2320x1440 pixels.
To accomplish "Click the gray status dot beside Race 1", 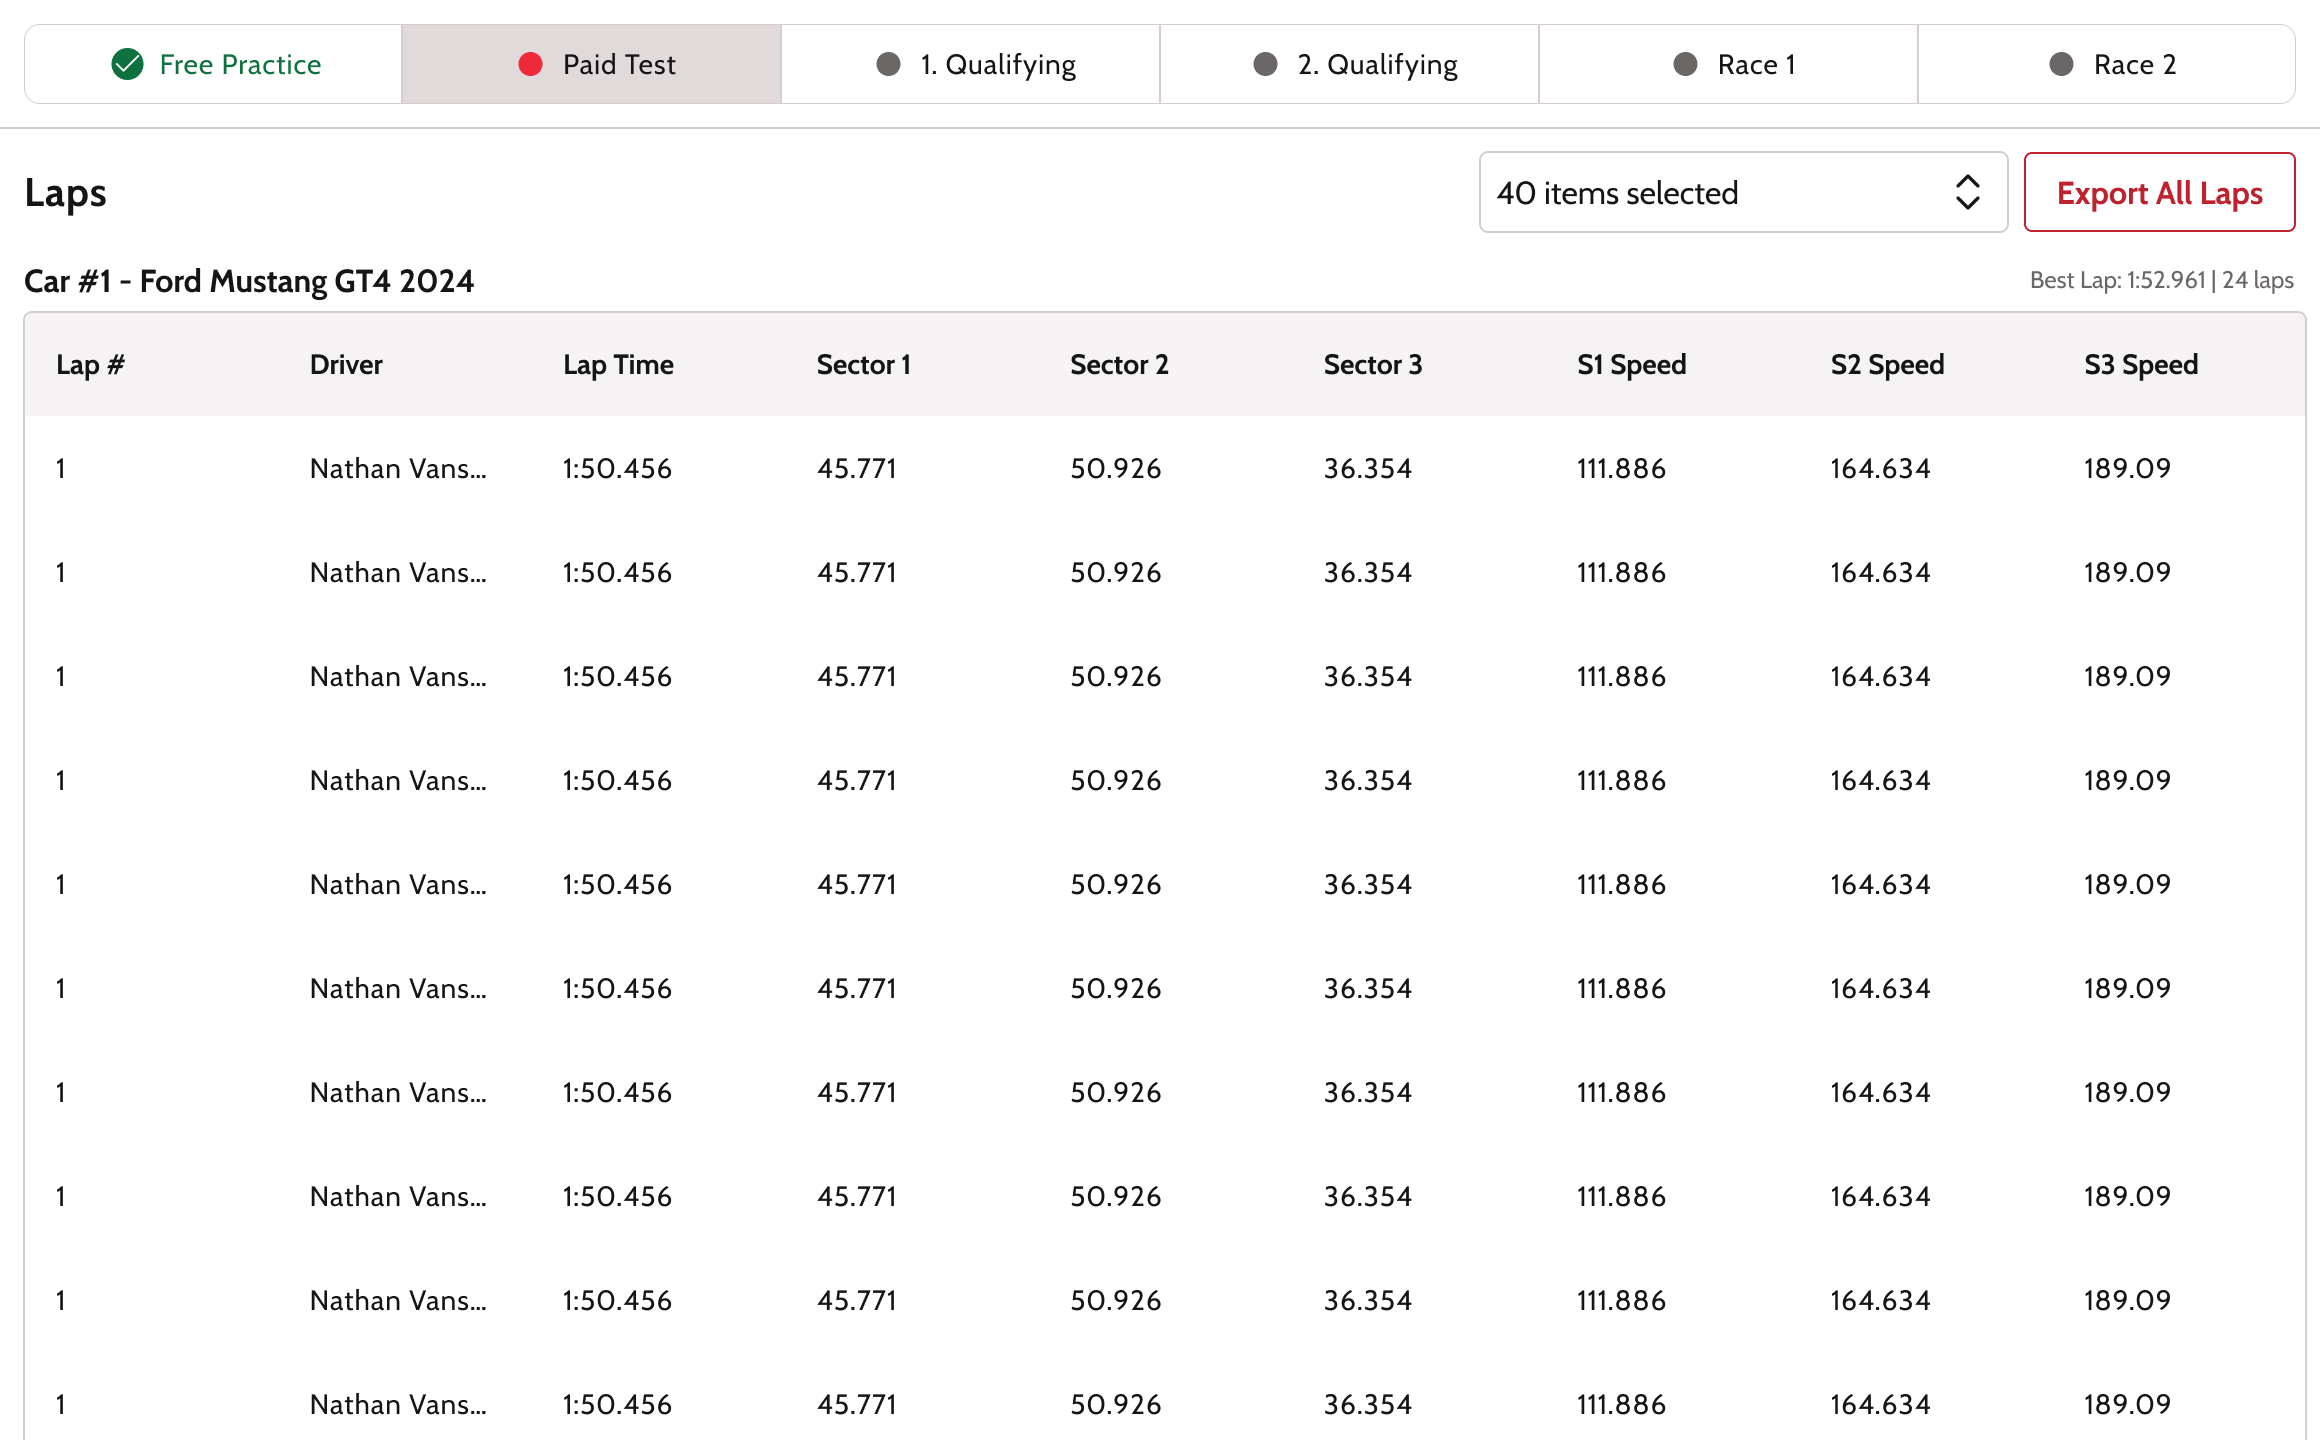I will tap(1685, 64).
